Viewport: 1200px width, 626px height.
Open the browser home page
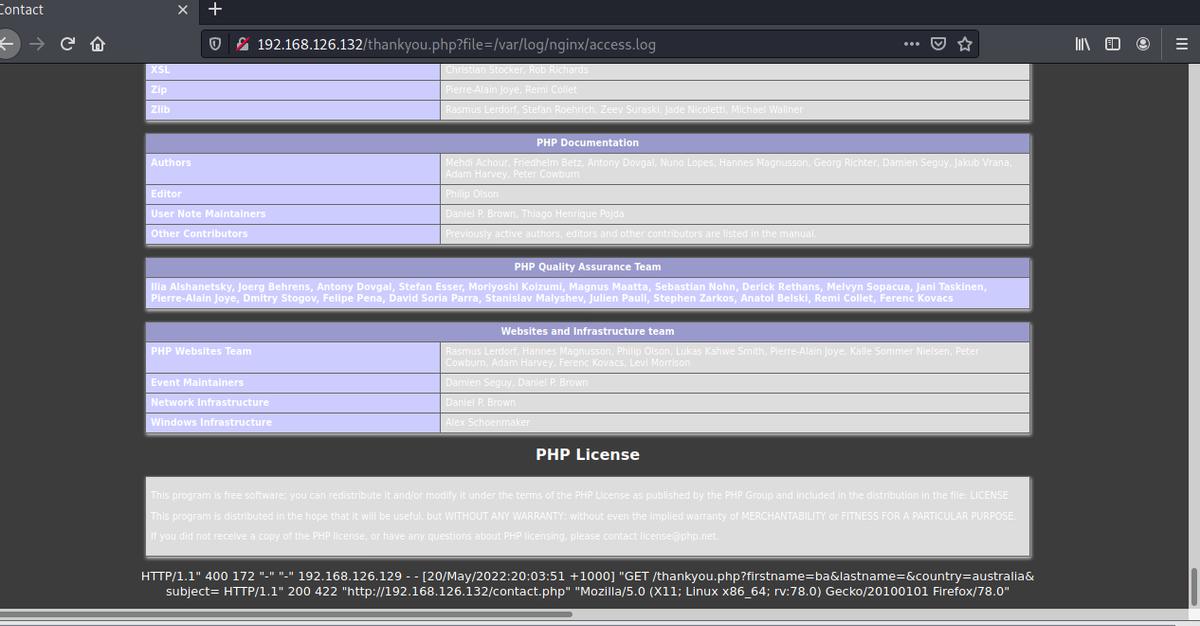(x=98, y=44)
